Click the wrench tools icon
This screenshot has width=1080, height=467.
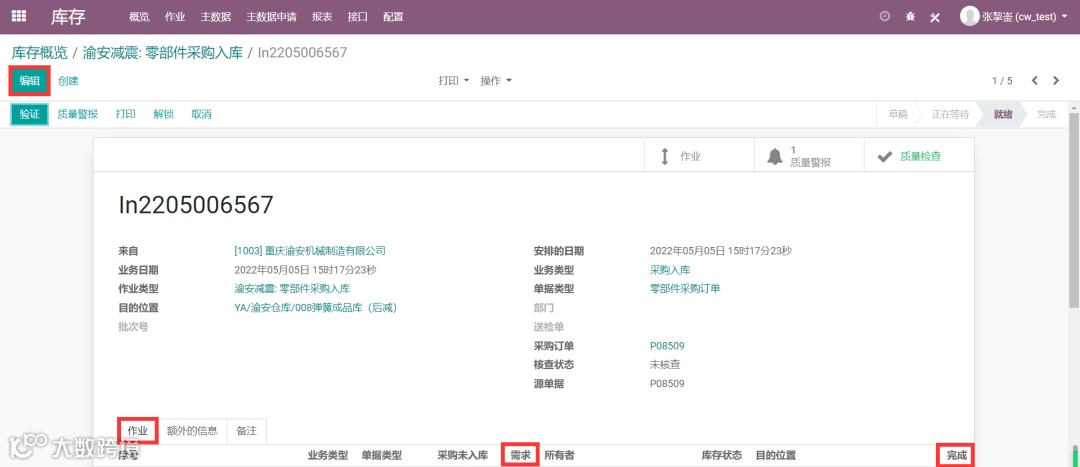pos(935,17)
